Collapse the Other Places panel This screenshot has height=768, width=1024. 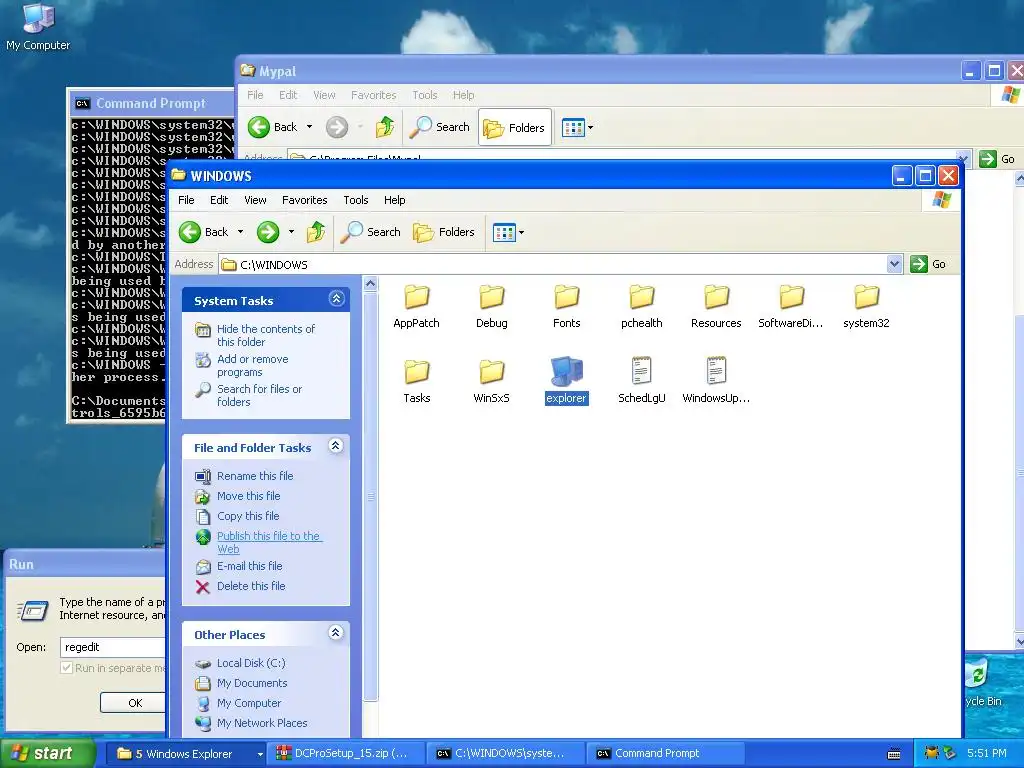(336, 633)
